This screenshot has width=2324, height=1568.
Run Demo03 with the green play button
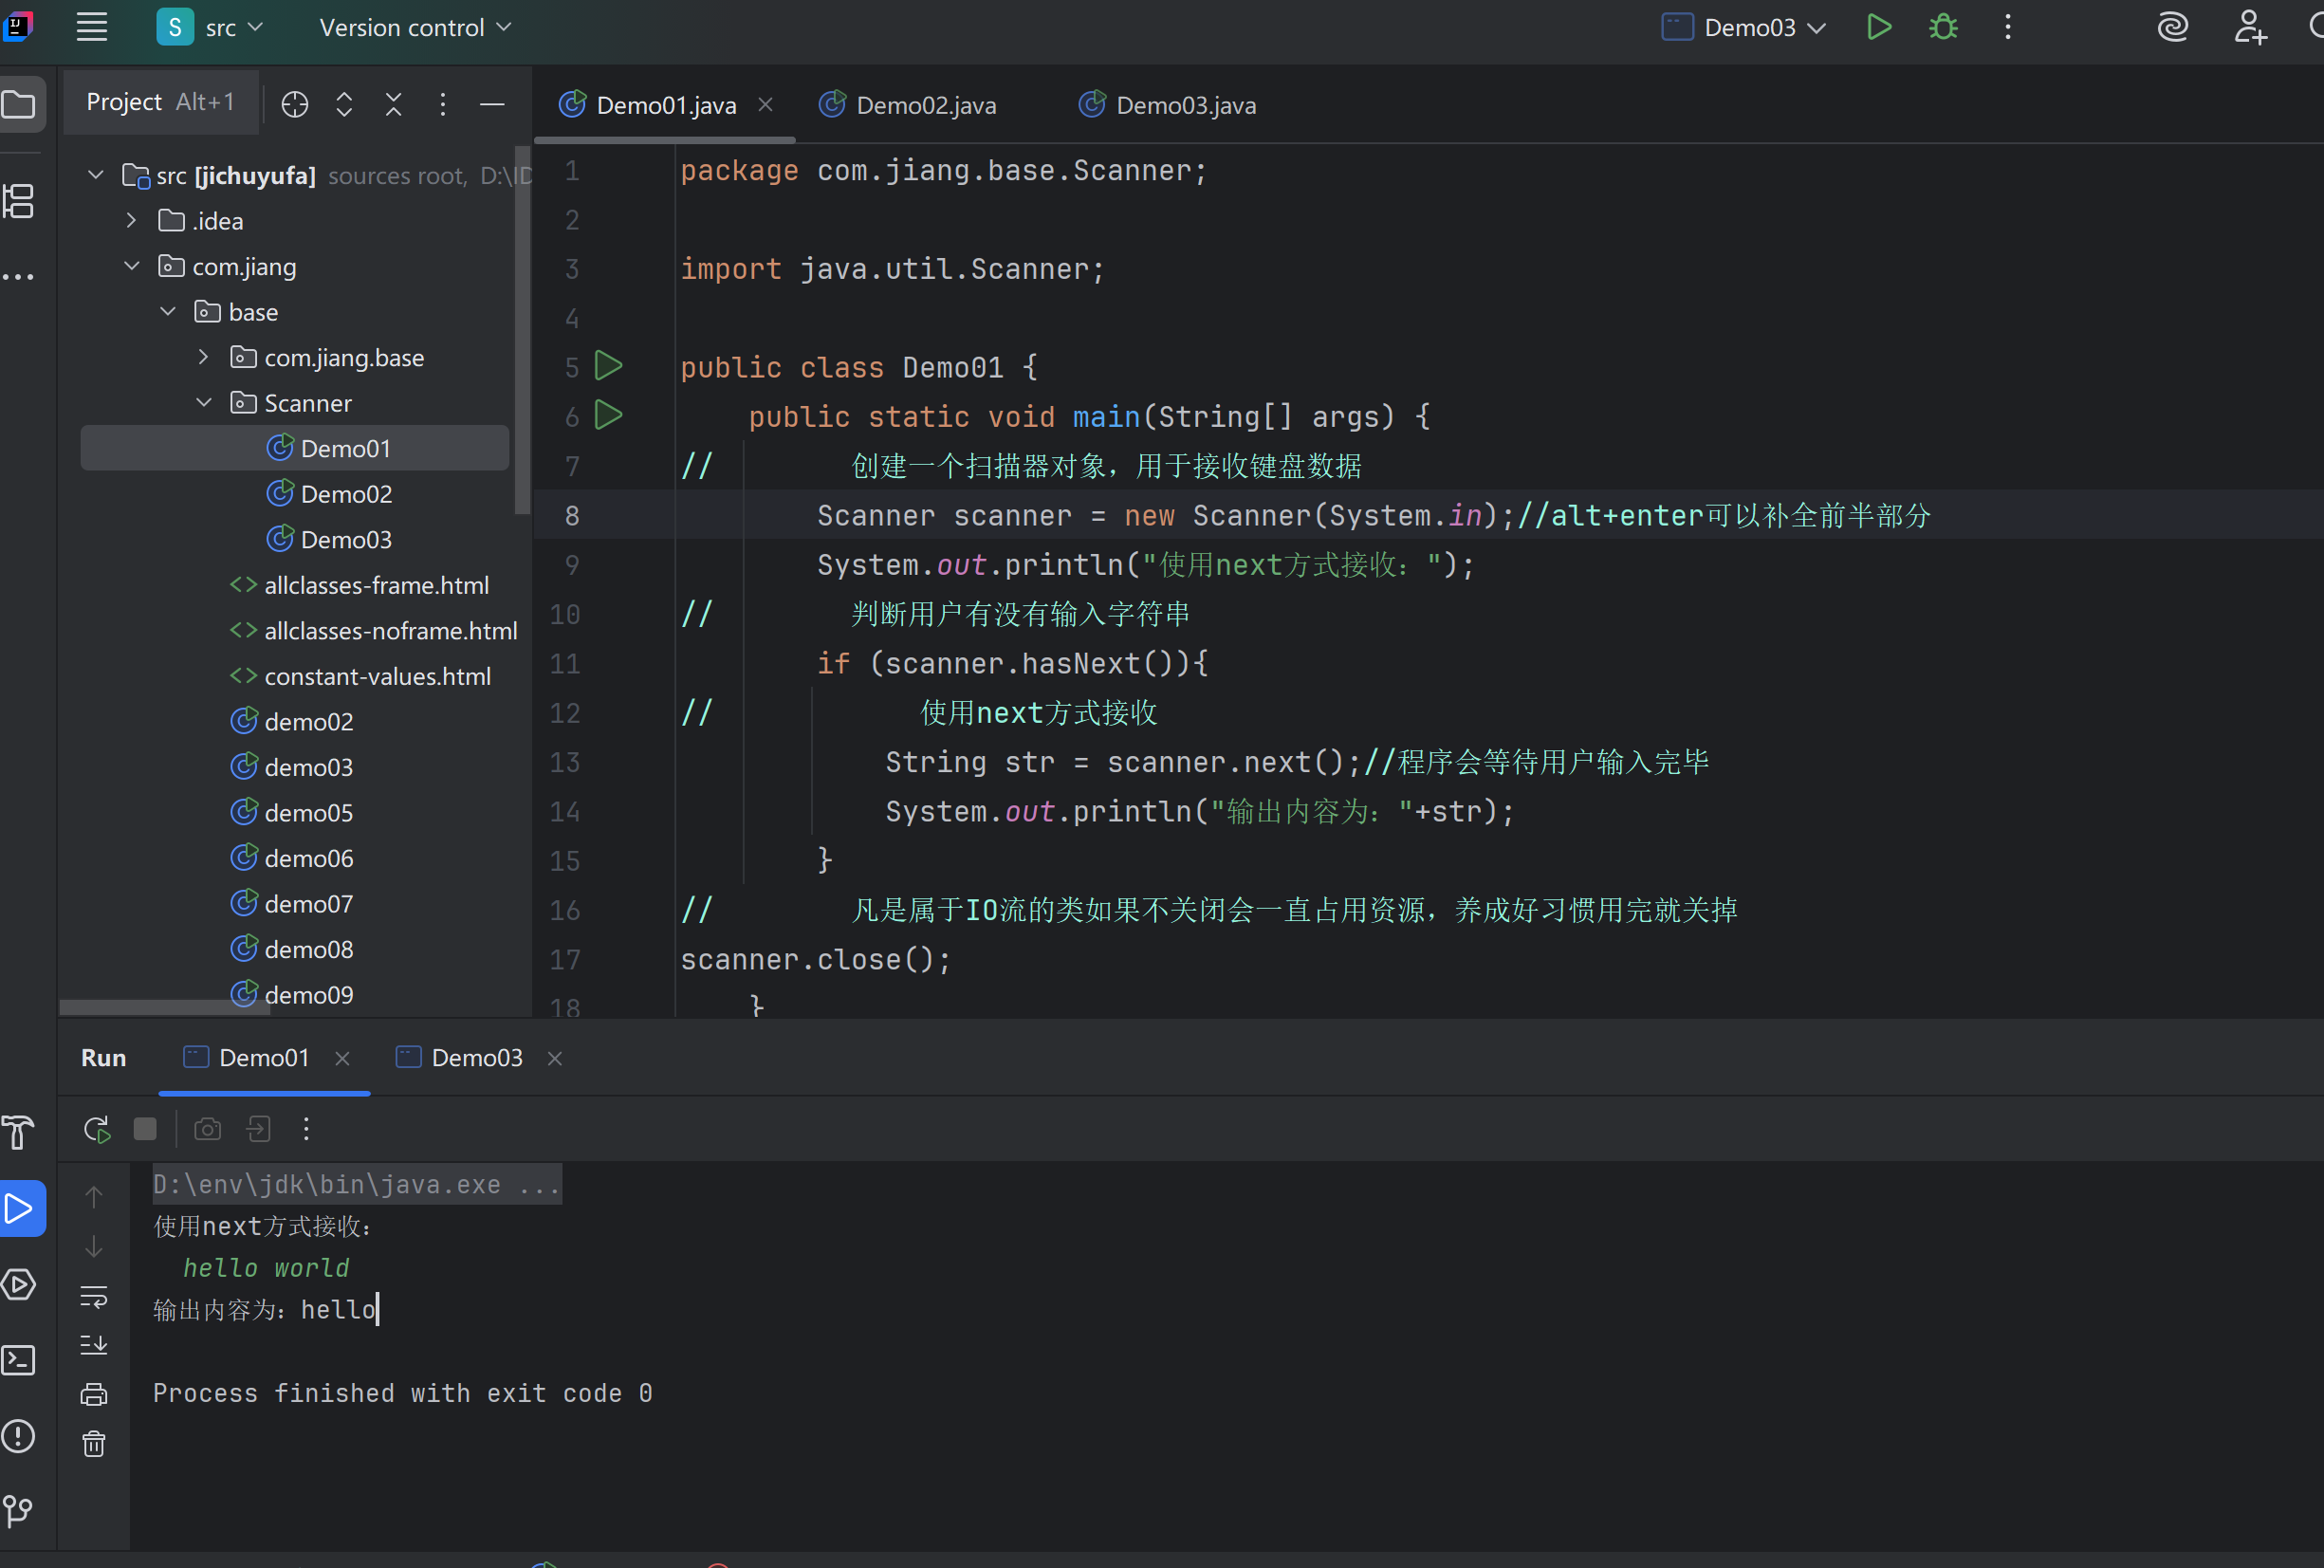pos(1878,27)
